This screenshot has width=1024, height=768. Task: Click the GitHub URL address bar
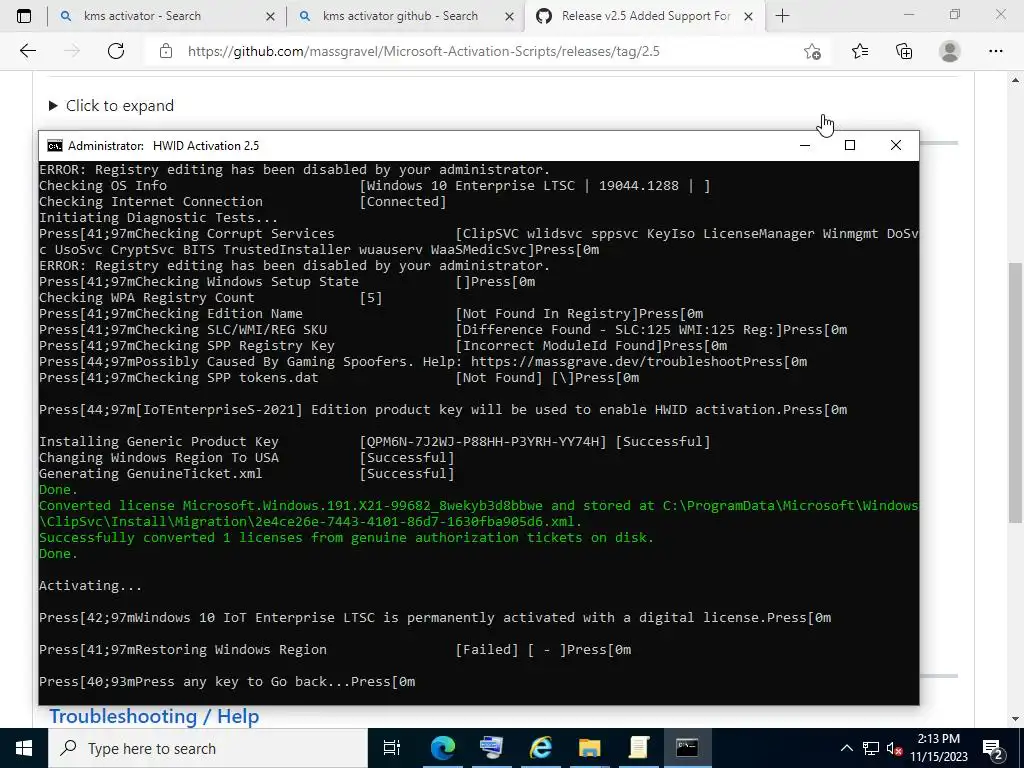tap(423, 51)
